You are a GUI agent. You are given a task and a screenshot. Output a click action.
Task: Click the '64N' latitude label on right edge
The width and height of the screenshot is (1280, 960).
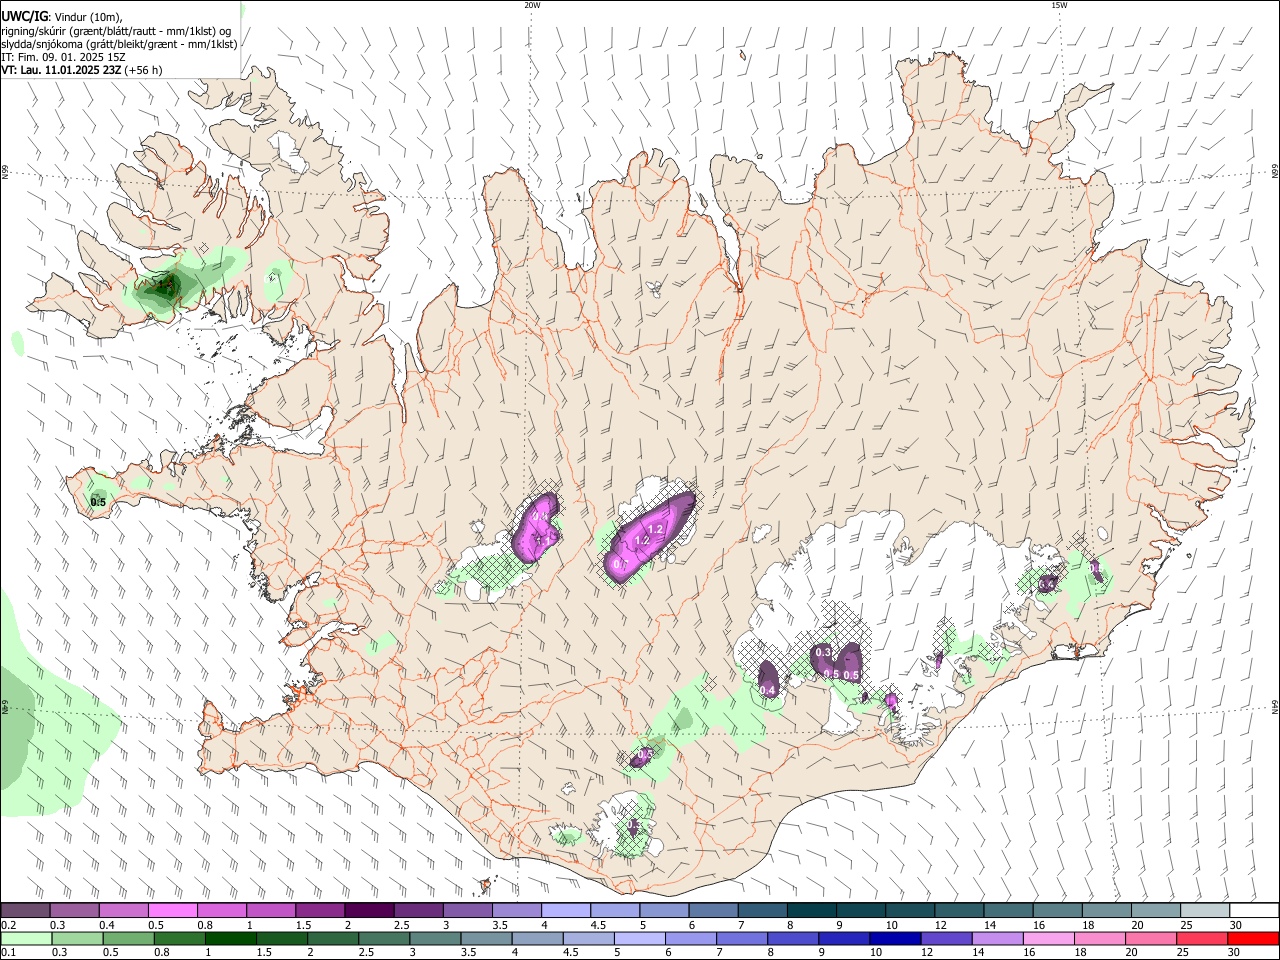point(1275,706)
